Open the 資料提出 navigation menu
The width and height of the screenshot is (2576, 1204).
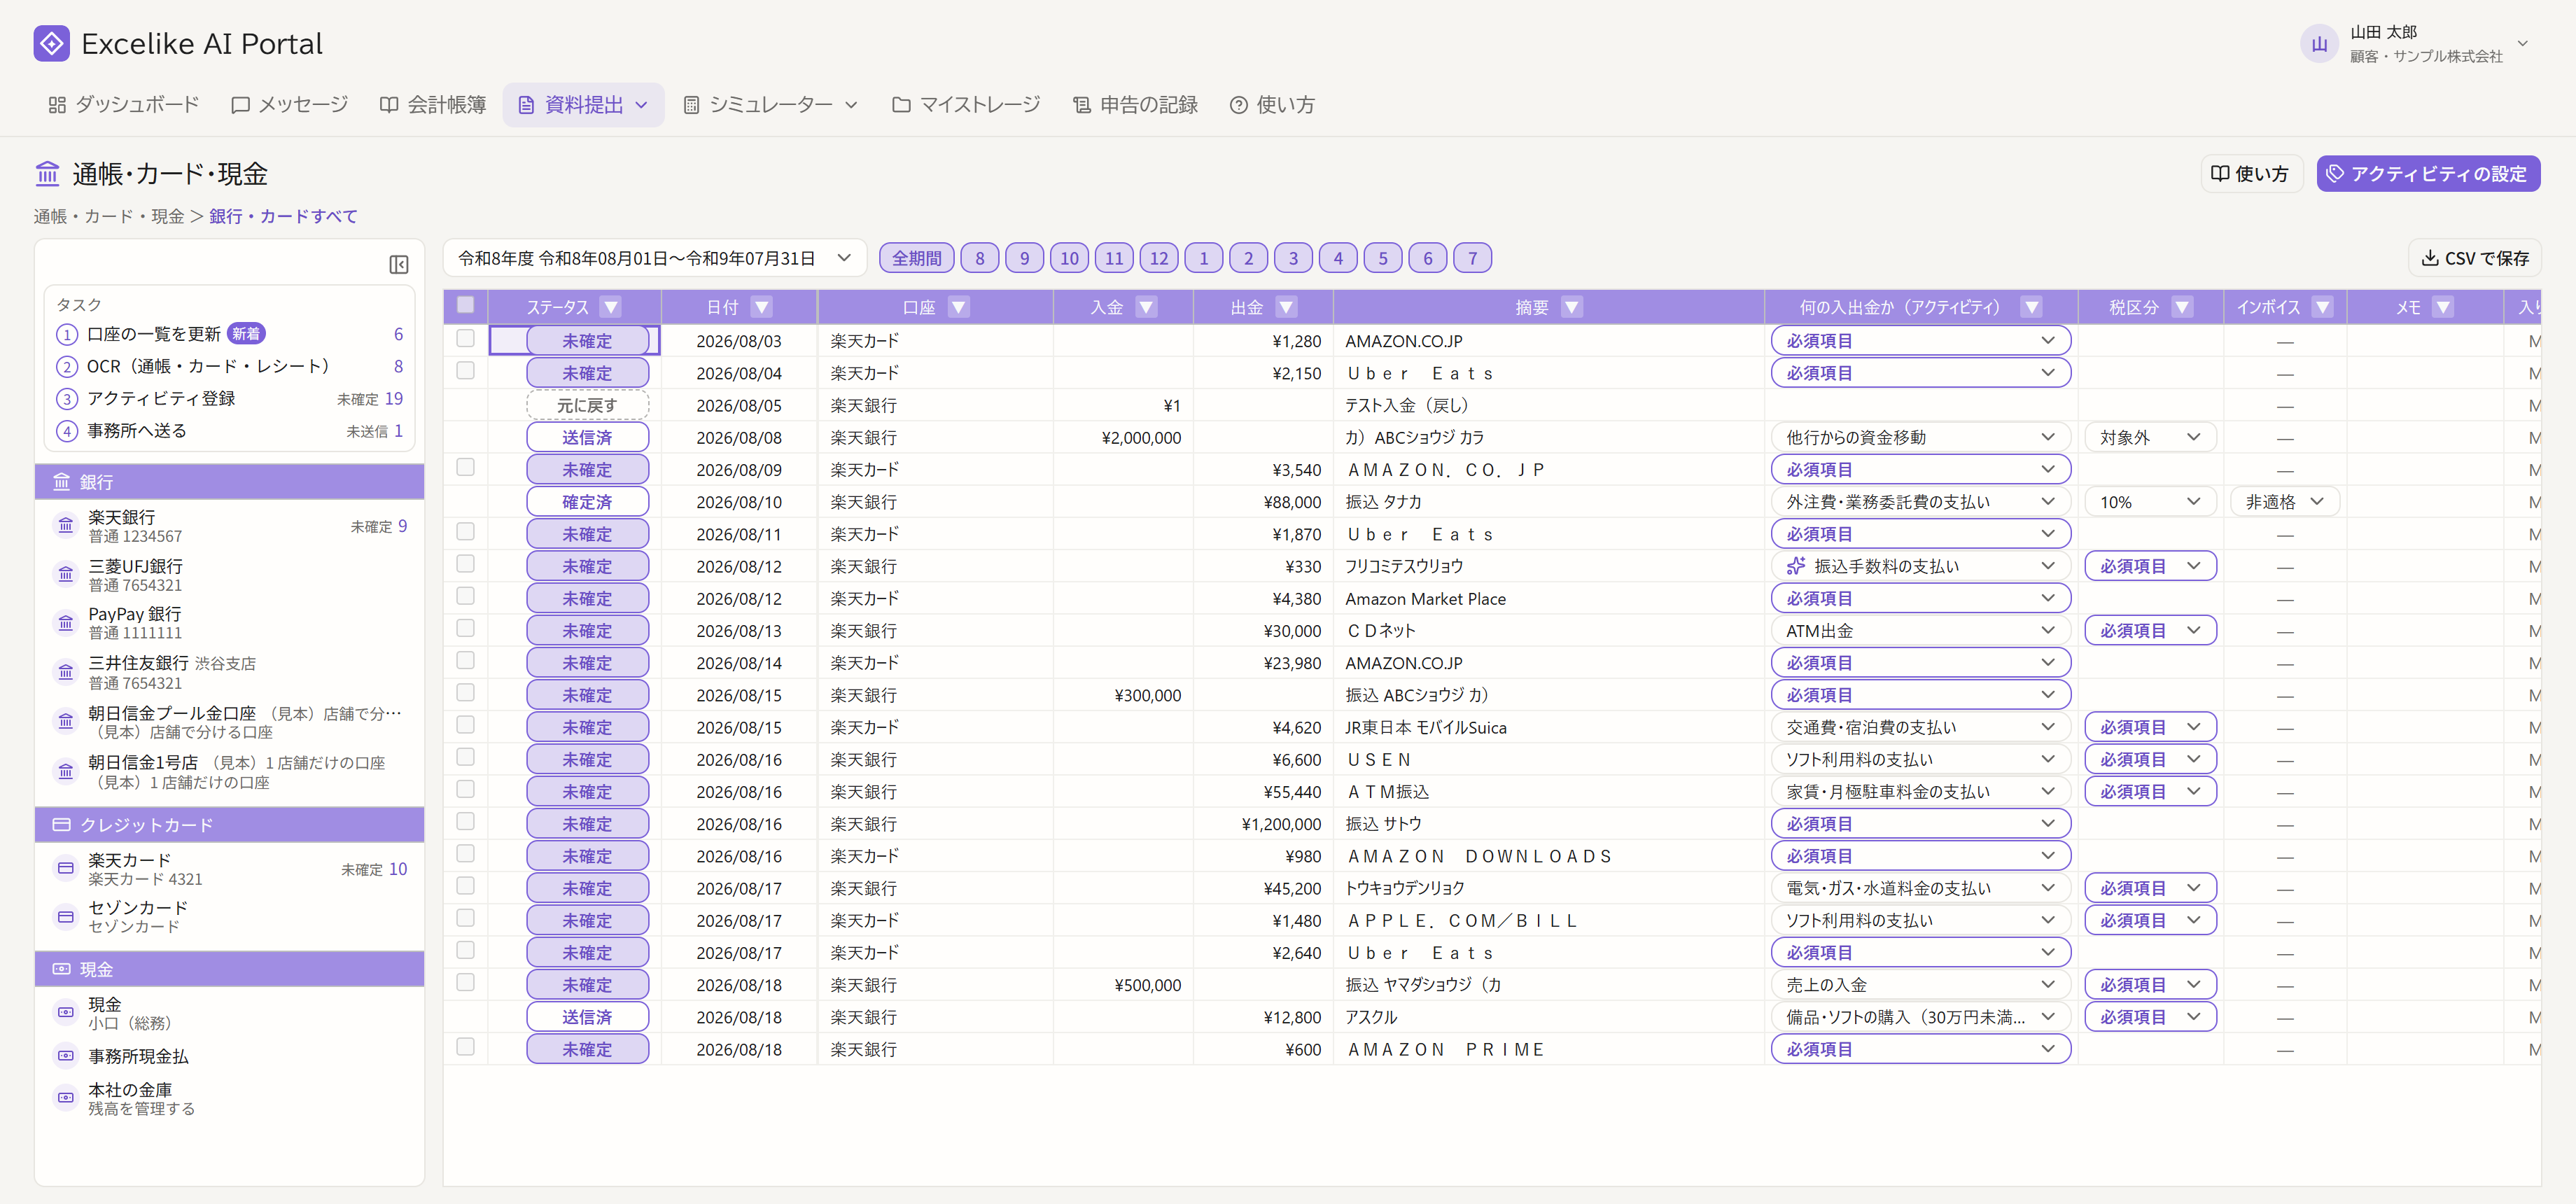point(584,105)
